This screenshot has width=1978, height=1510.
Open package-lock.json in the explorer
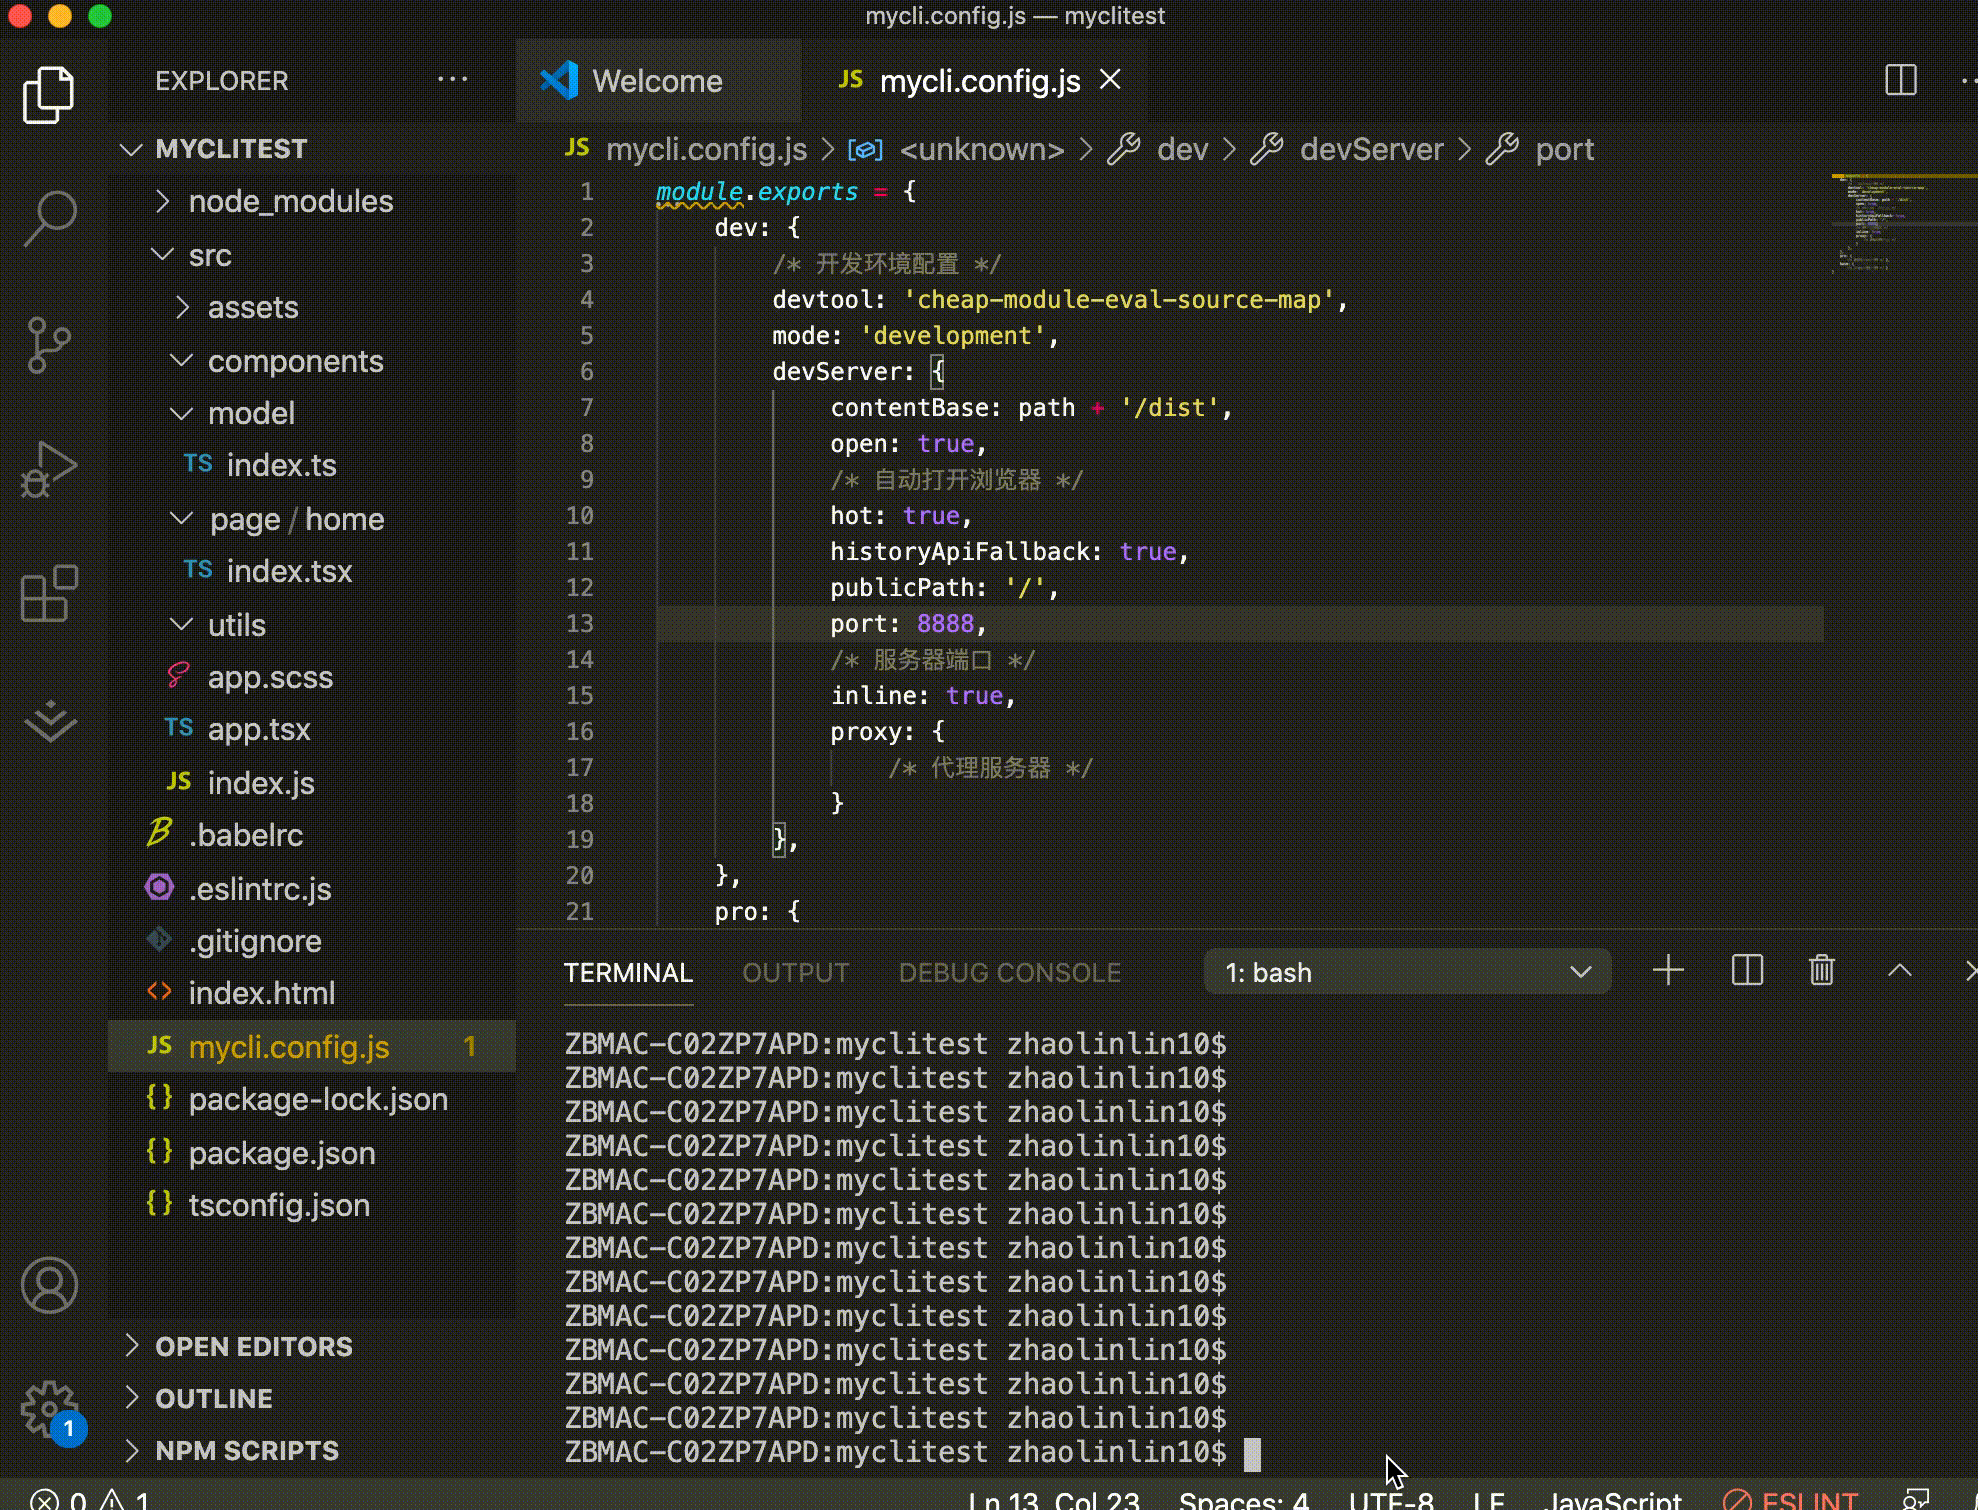(x=311, y=1099)
